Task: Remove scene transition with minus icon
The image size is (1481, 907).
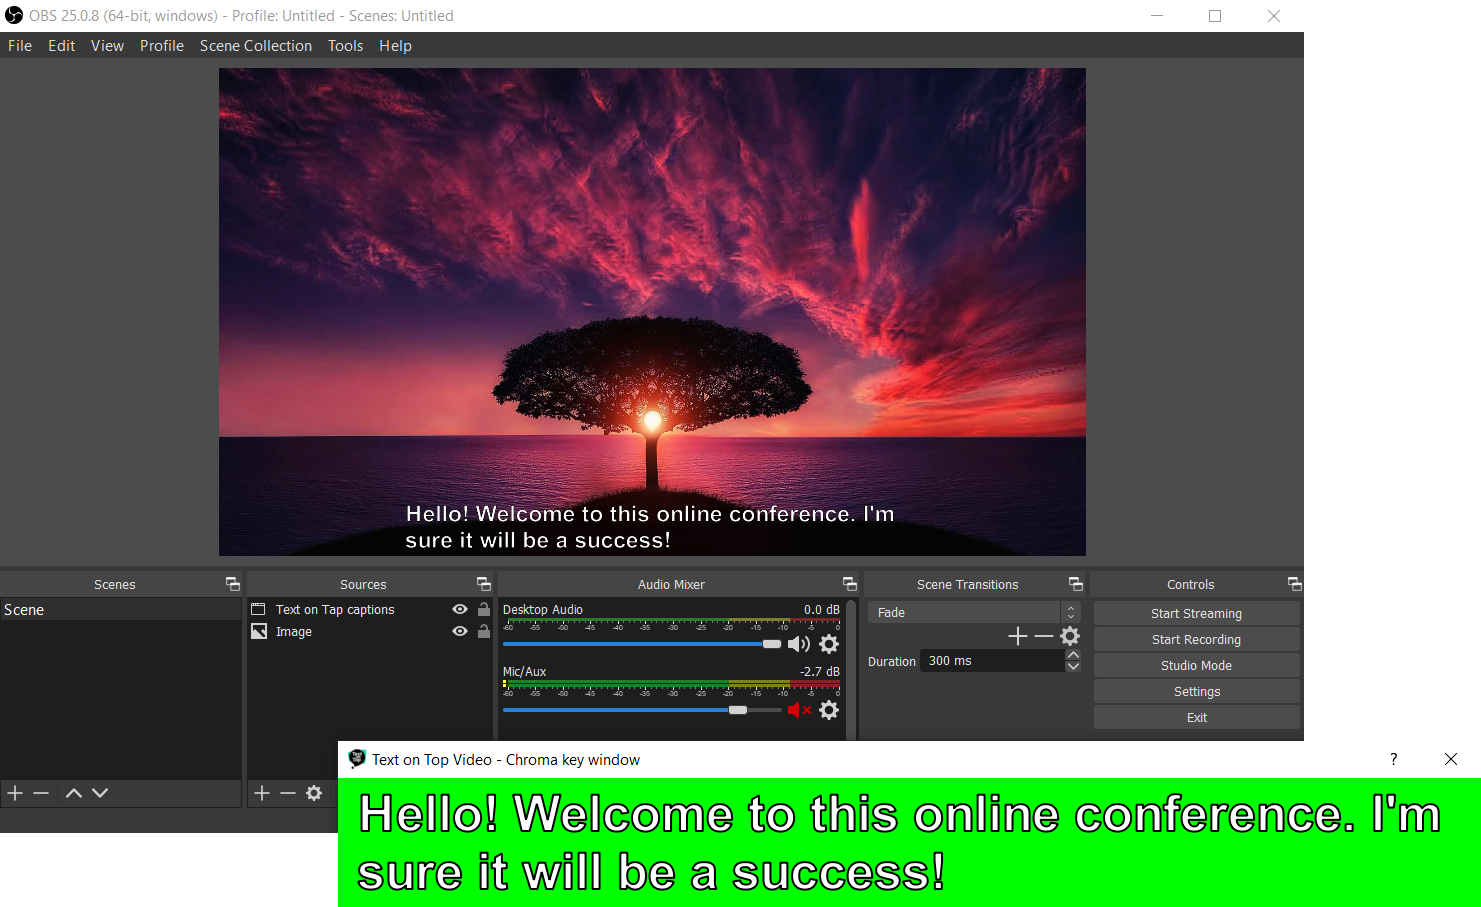Action: pyautogui.click(x=1044, y=636)
